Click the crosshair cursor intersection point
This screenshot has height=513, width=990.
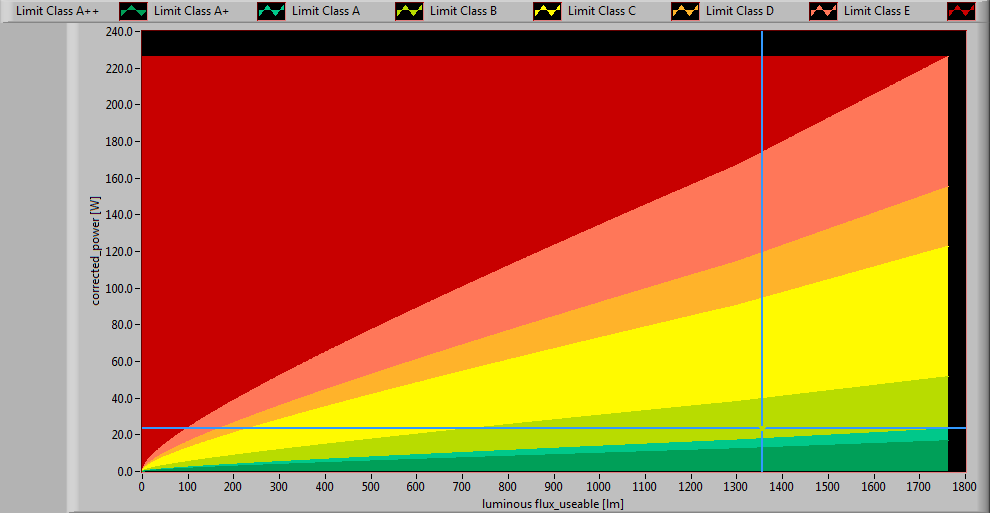(762, 428)
